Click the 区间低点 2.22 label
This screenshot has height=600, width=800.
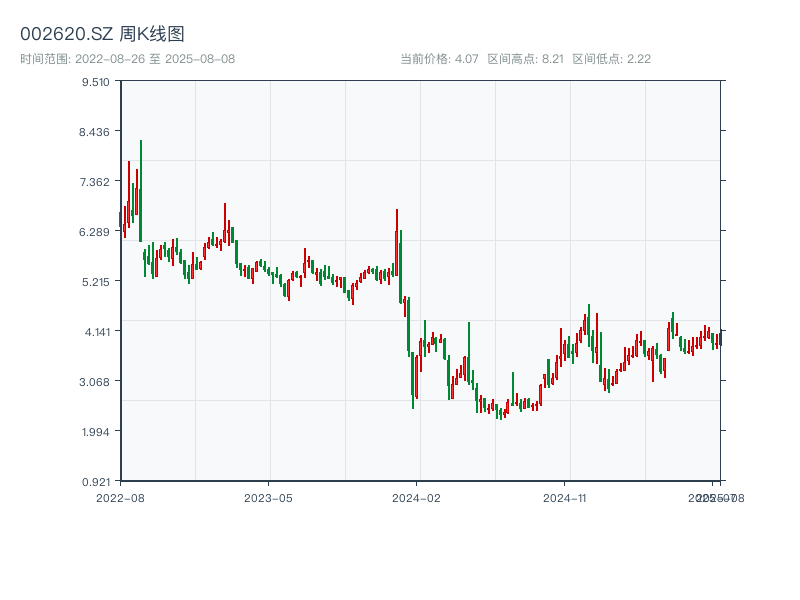point(611,59)
